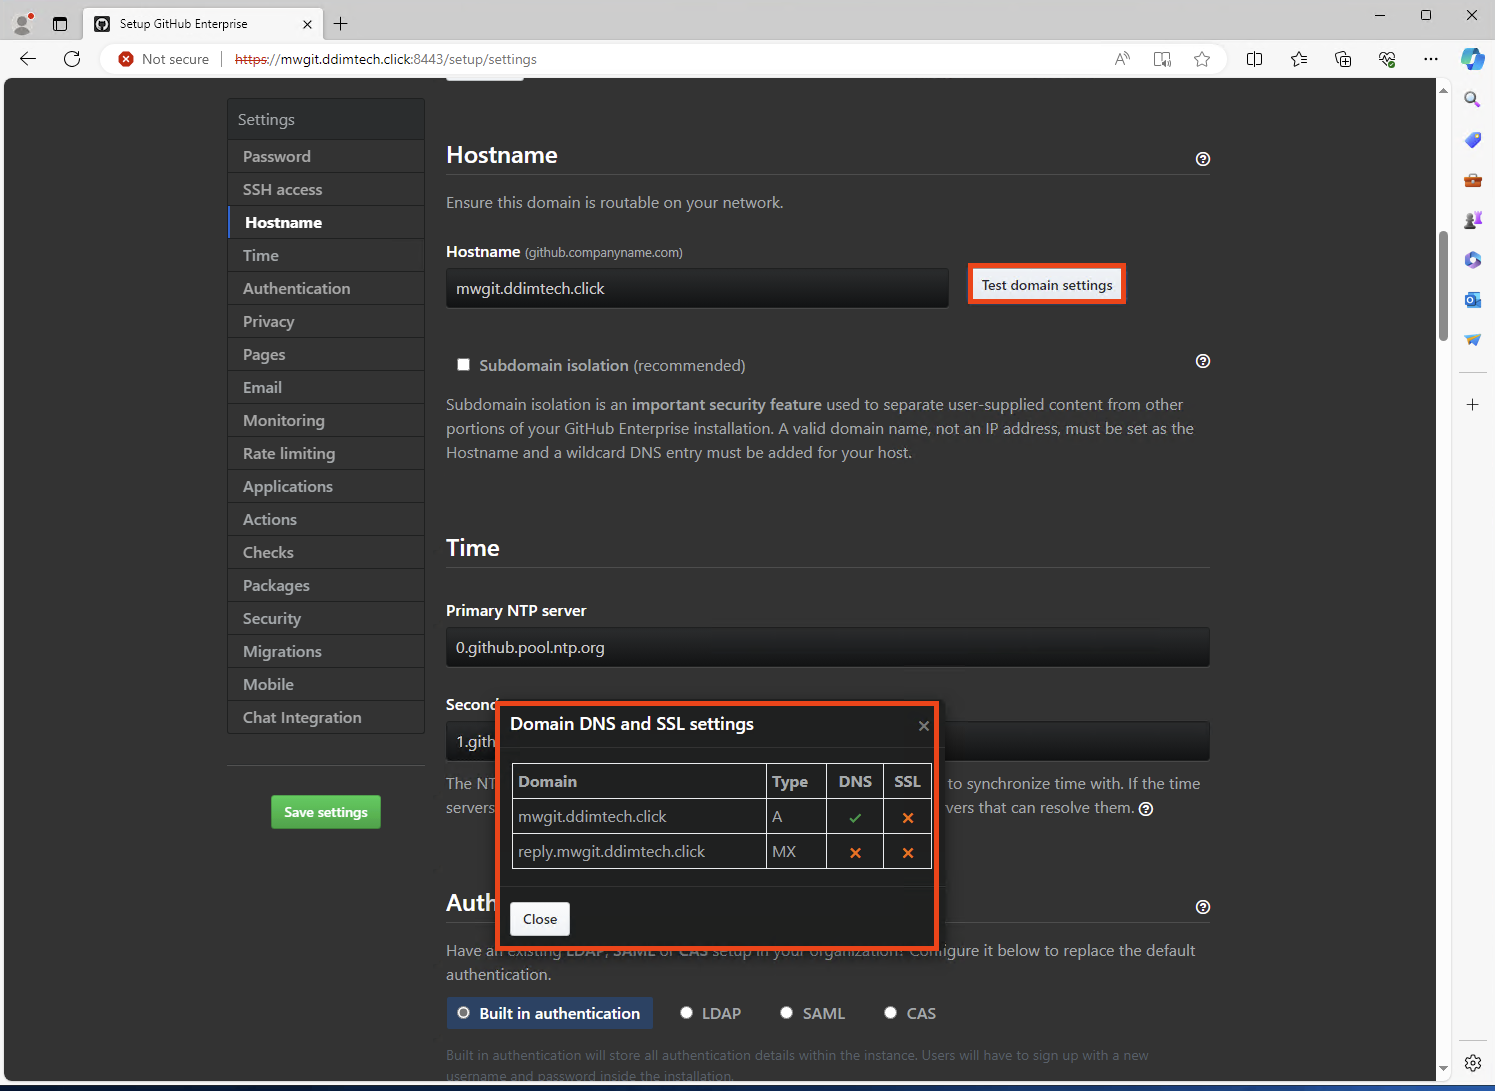Click help icon beside Authentication heading
Screen dimensions: 1495x1091
click(1203, 907)
